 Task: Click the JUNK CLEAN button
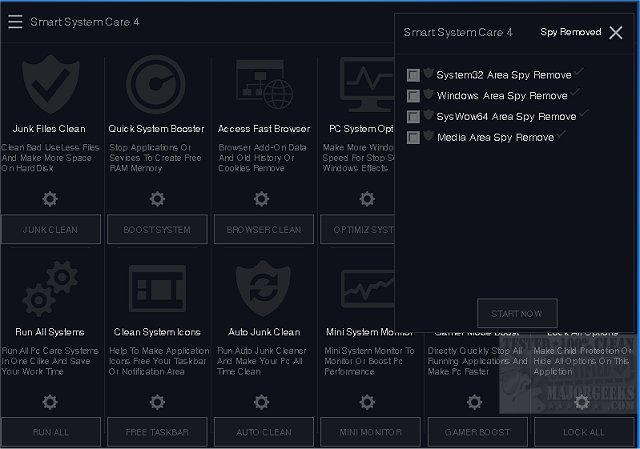51,229
